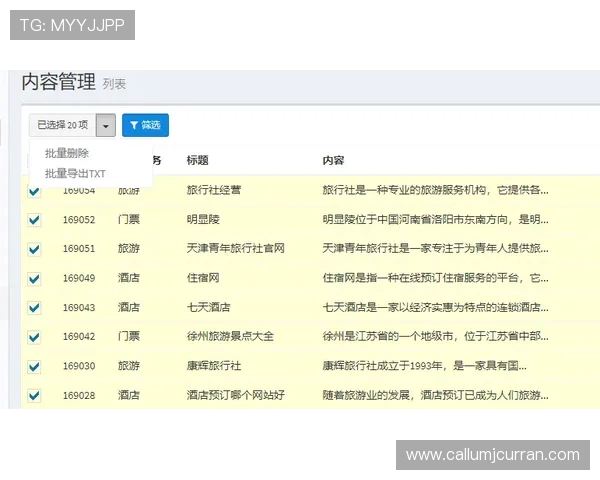
Task: Uncheck the checkbox for row 旅行社经营
Action: [x=34, y=191]
